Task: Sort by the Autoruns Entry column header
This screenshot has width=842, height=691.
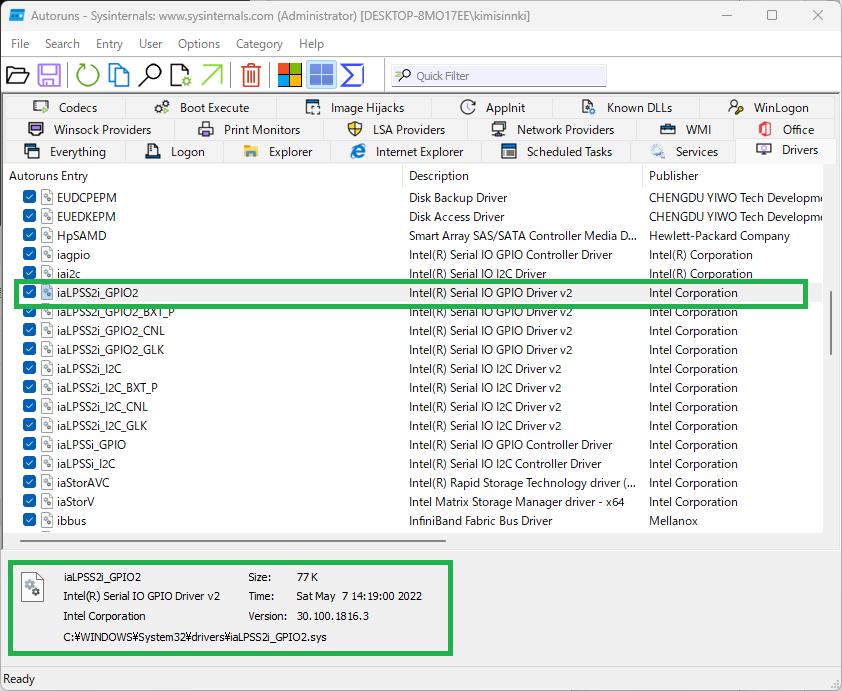Action: coord(204,176)
